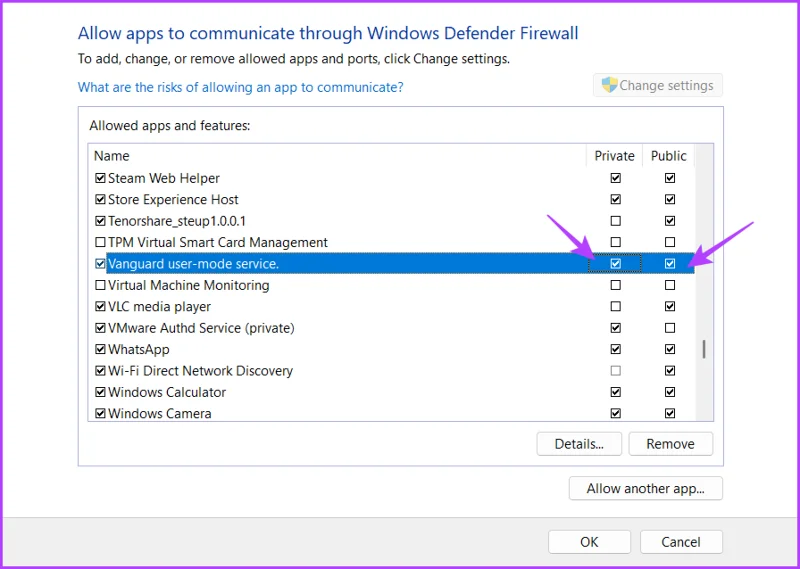The height and width of the screenshot is (569, 800).
Task: Enable Public for TPM Virtual Smart Card Management
Action: click(670, 242)
